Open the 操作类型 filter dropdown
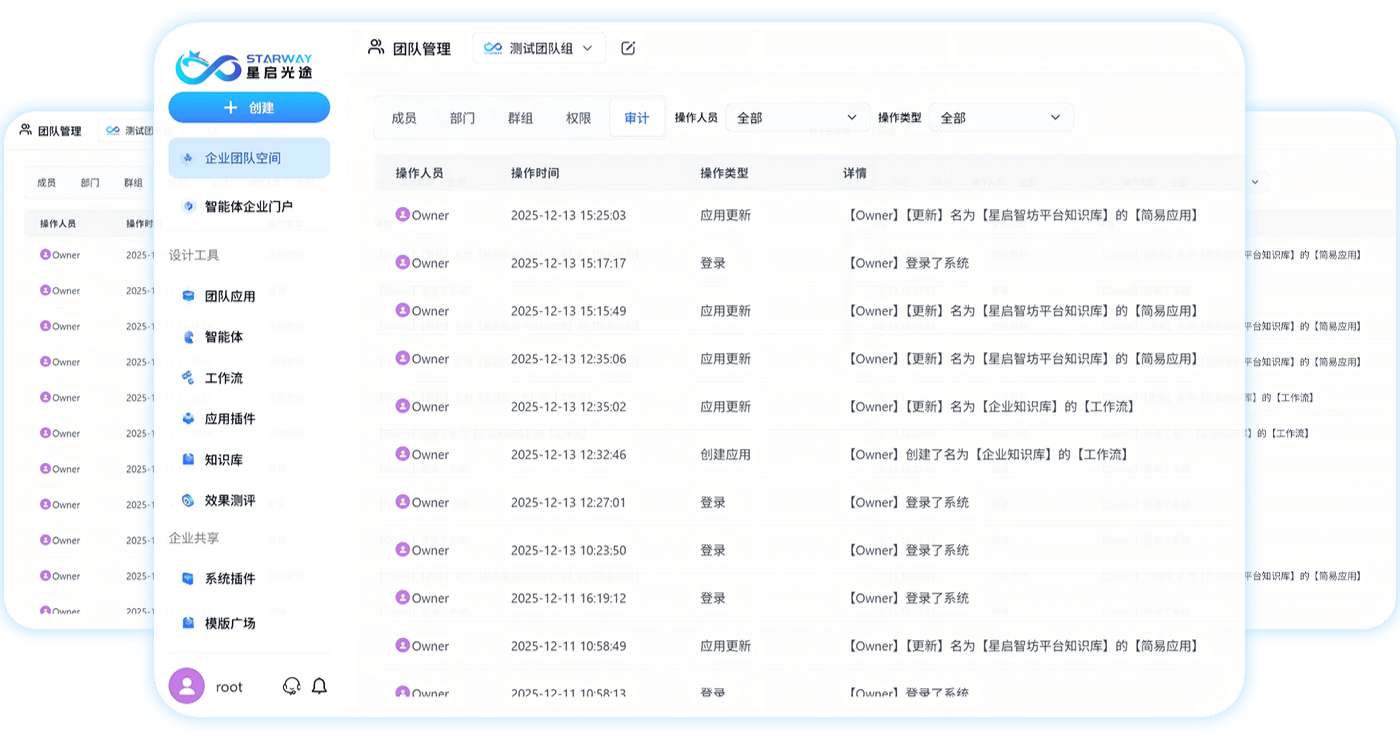Screen dimensions: 1400x740 click(x=1000, y=117)
